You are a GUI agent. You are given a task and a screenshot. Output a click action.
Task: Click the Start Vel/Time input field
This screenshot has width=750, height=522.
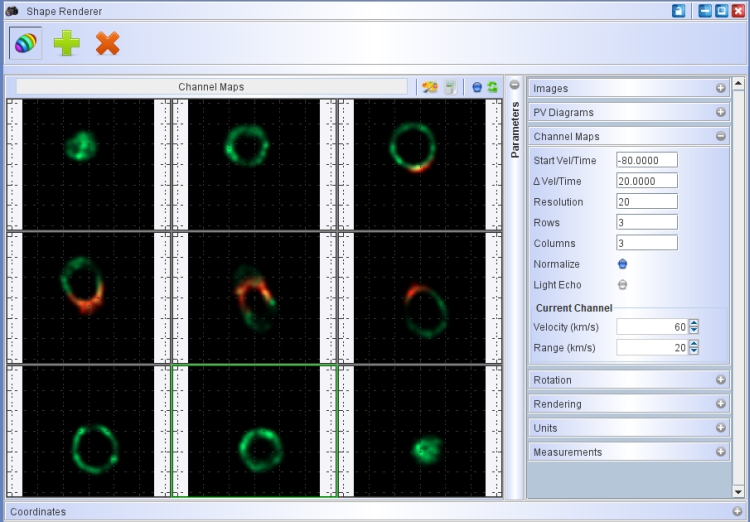click(x=647, y=160)
